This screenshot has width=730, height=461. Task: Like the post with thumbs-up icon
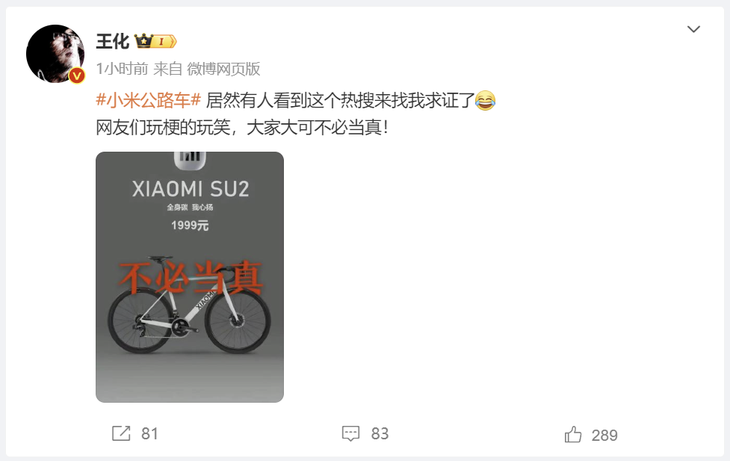[x=573, y=434]
